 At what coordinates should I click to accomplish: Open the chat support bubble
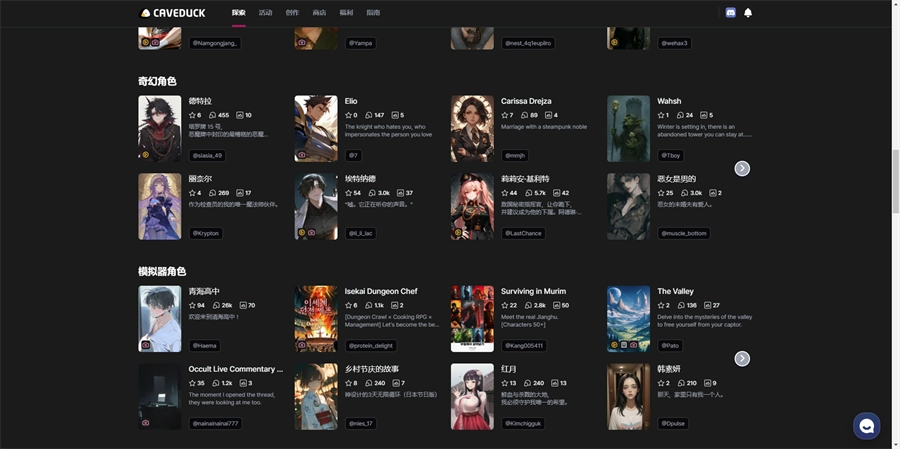pos(866,426)
